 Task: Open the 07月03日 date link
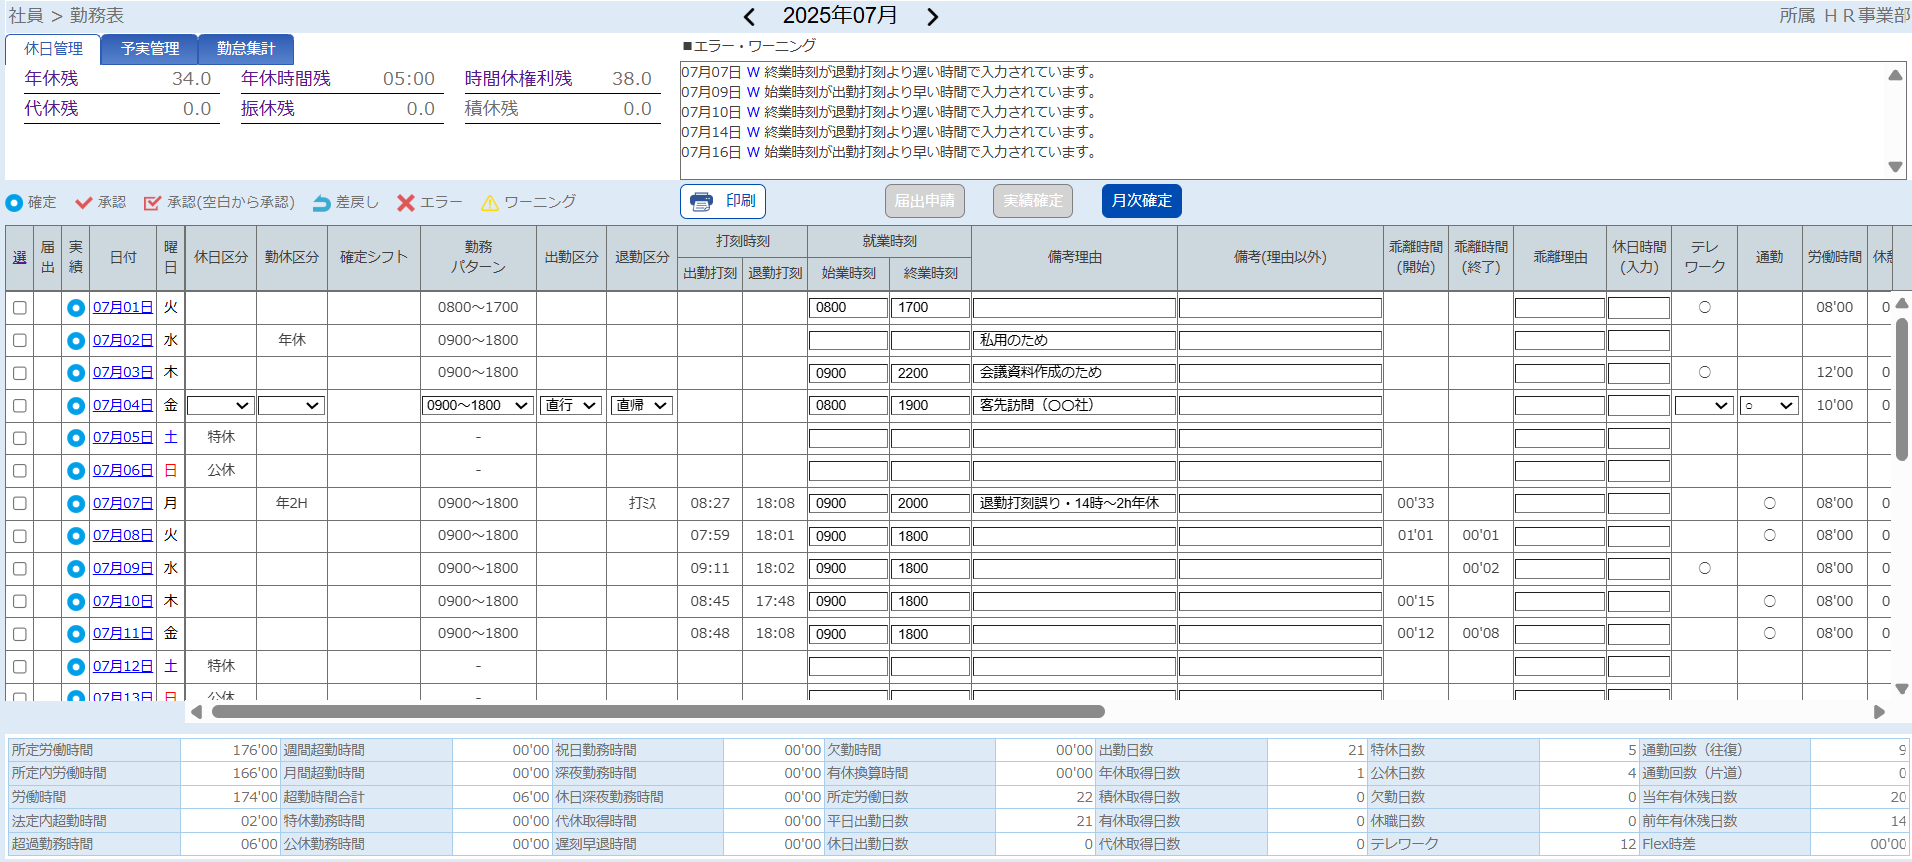[x=122, y=373]
